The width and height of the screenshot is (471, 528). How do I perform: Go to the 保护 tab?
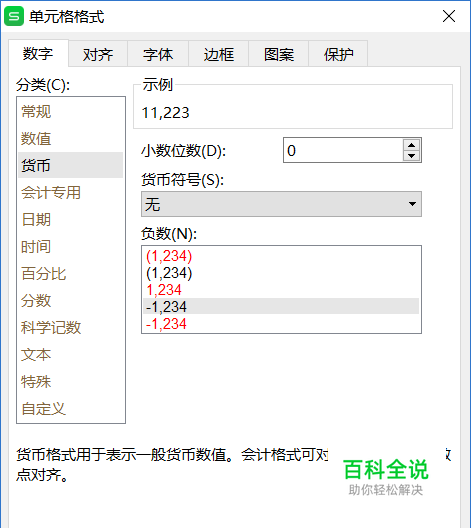click(338, 54)
